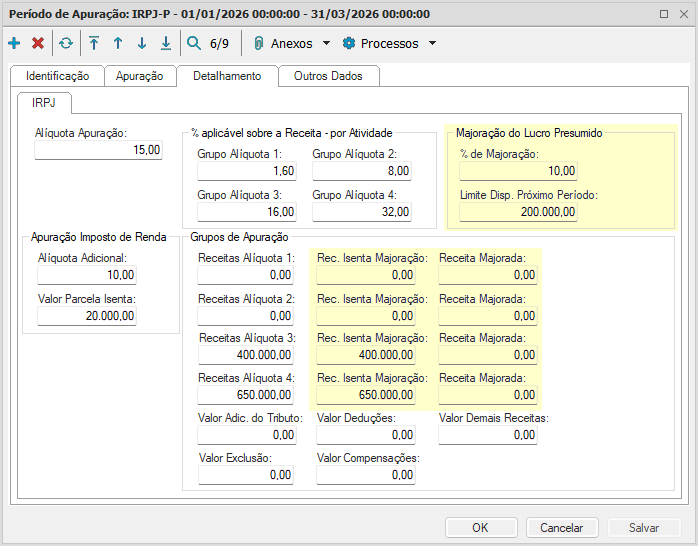Click the Grupo Alíquota 4 field
The width and height of the screenshot is (698, 546).
click(361, 212)
